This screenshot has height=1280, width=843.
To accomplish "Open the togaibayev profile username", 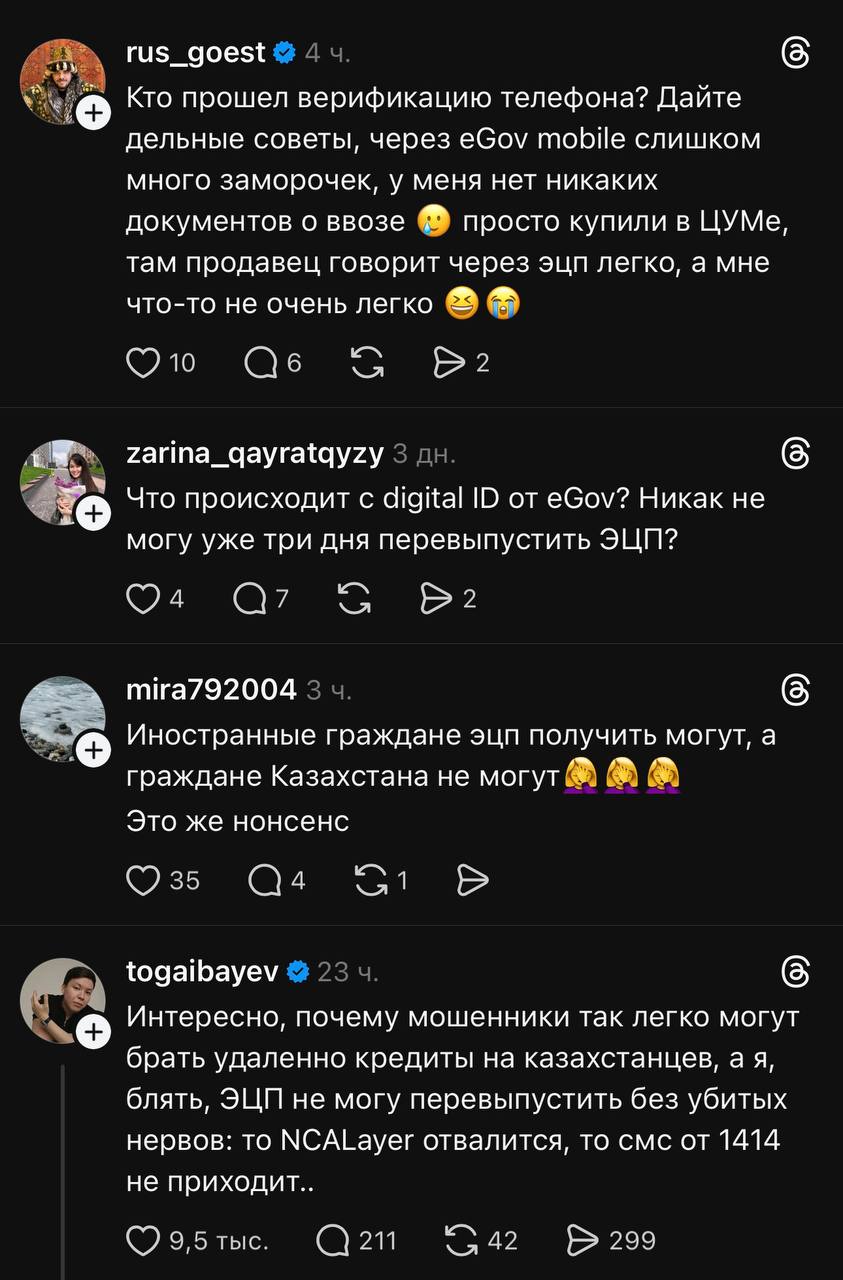I will 202,971.
